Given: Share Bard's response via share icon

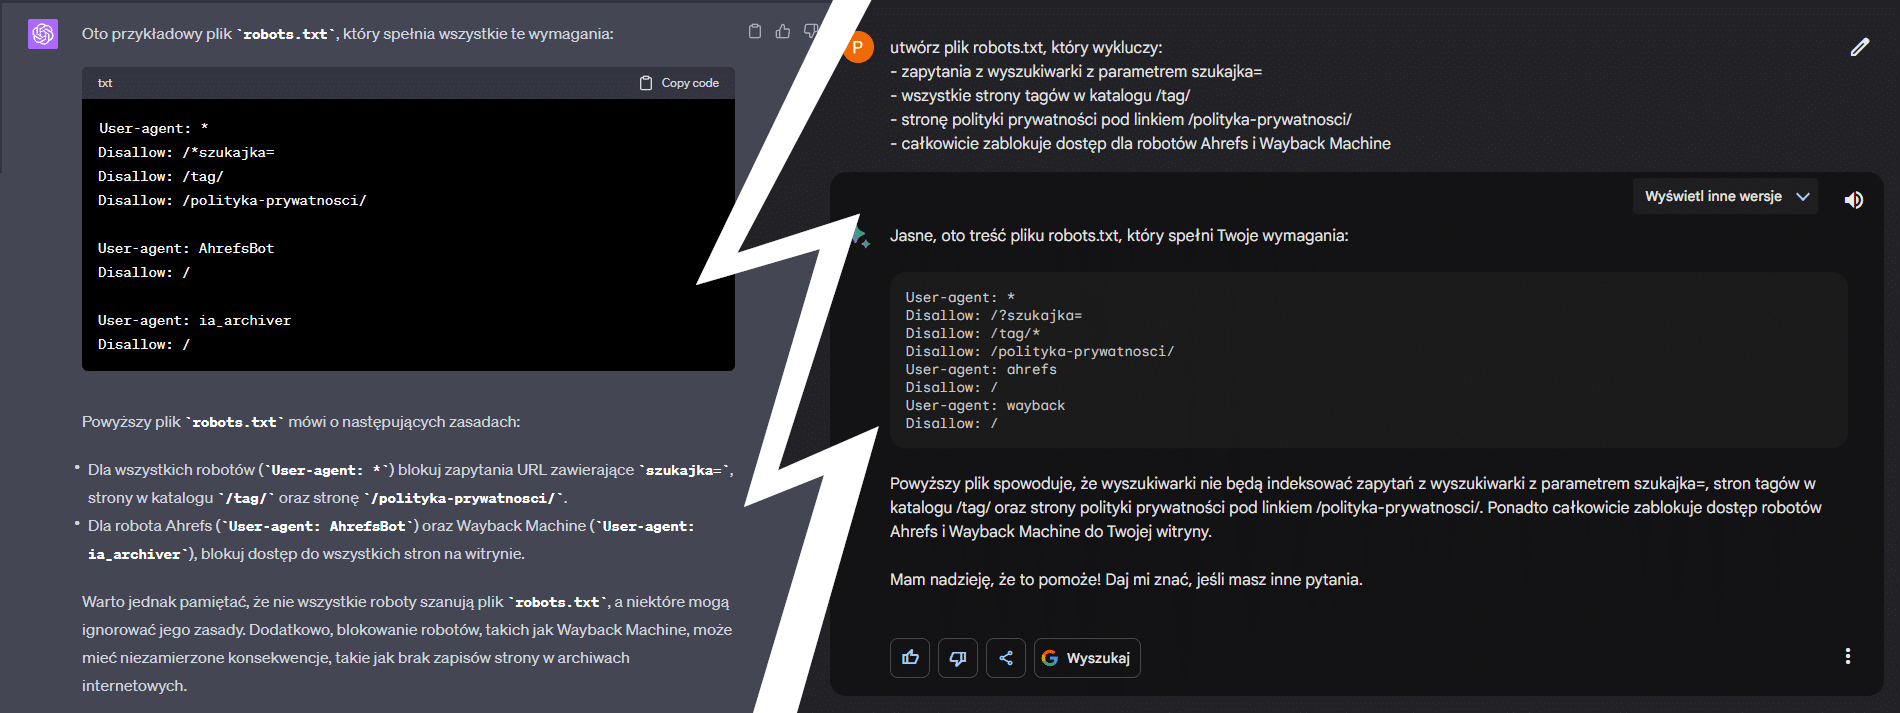Looking at the screenshot, I should pyautogui.click(x=1006, y=658).
